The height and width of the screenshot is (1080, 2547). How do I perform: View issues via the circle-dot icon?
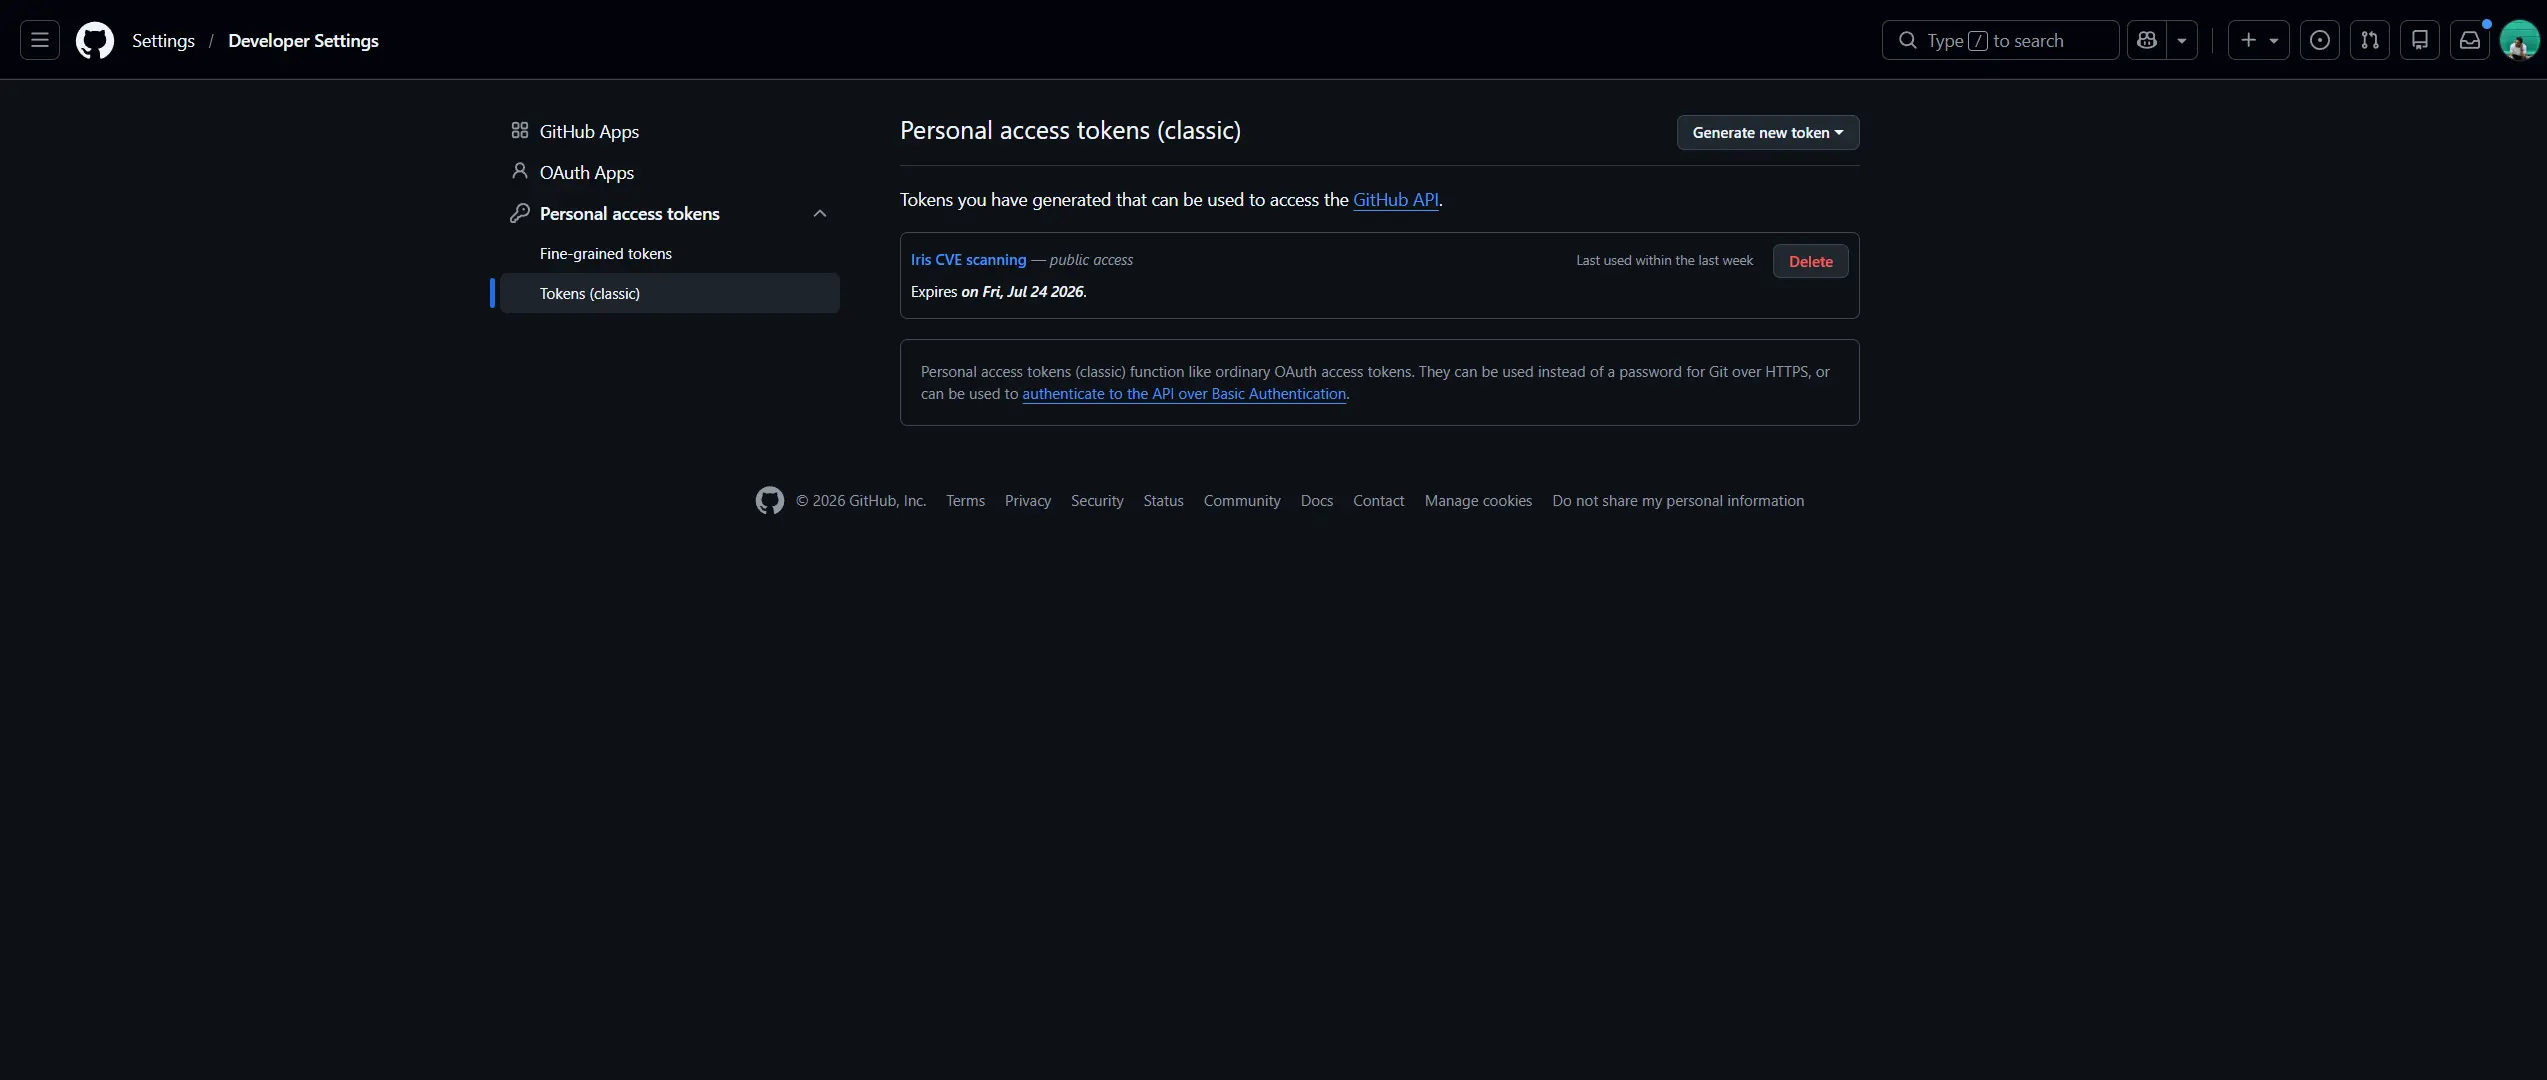coord(2320,40)
